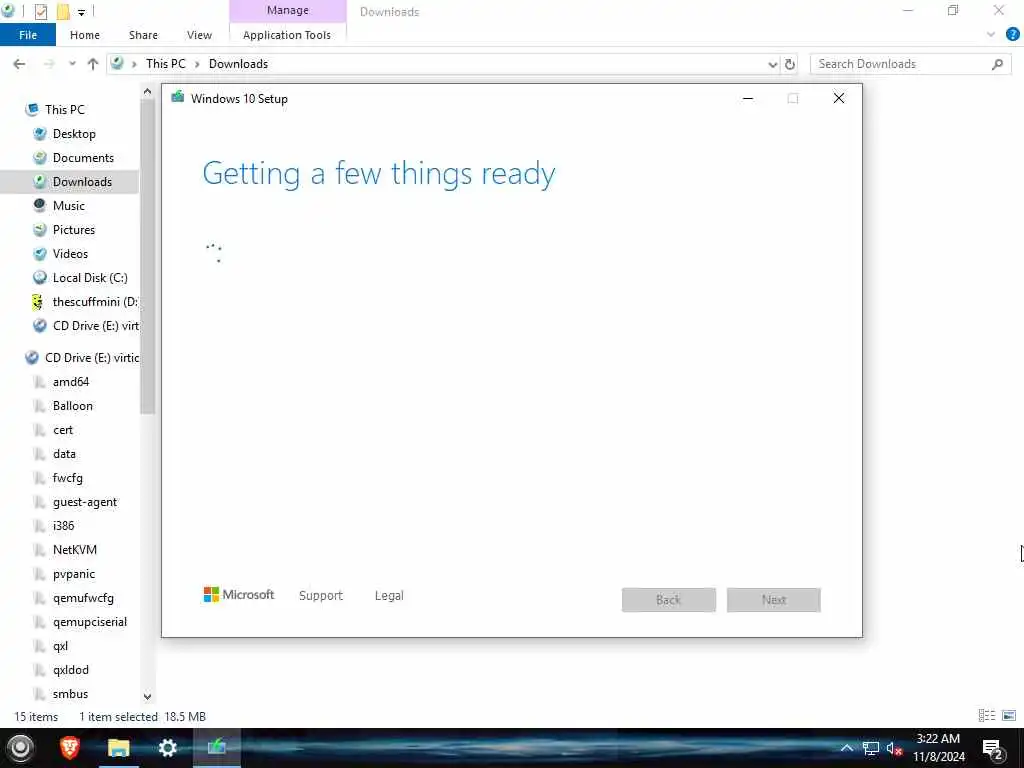Close the Windows 10 Setup window
1024x768 pixels.
tap(839, 99)
